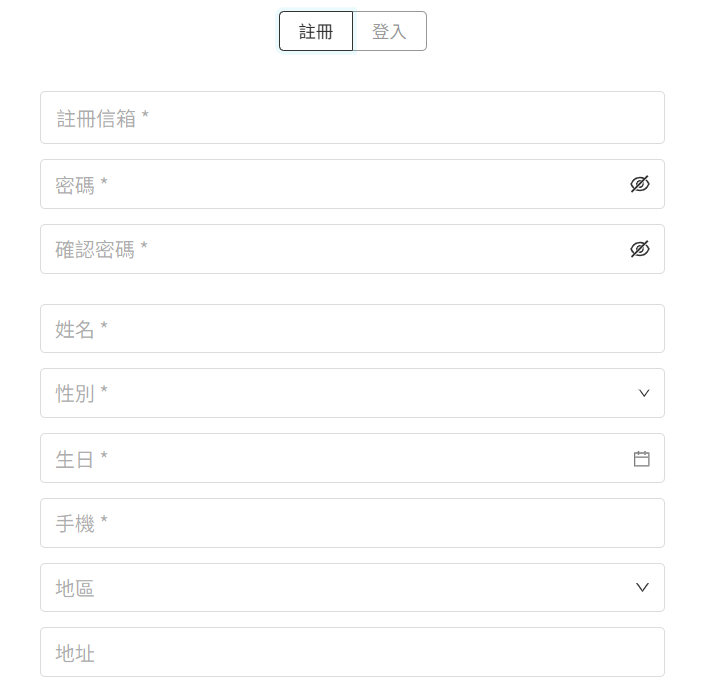Click the 註冊信箱 placeholder text
This screenshot has height=683, width=725.
coord(103,119)
